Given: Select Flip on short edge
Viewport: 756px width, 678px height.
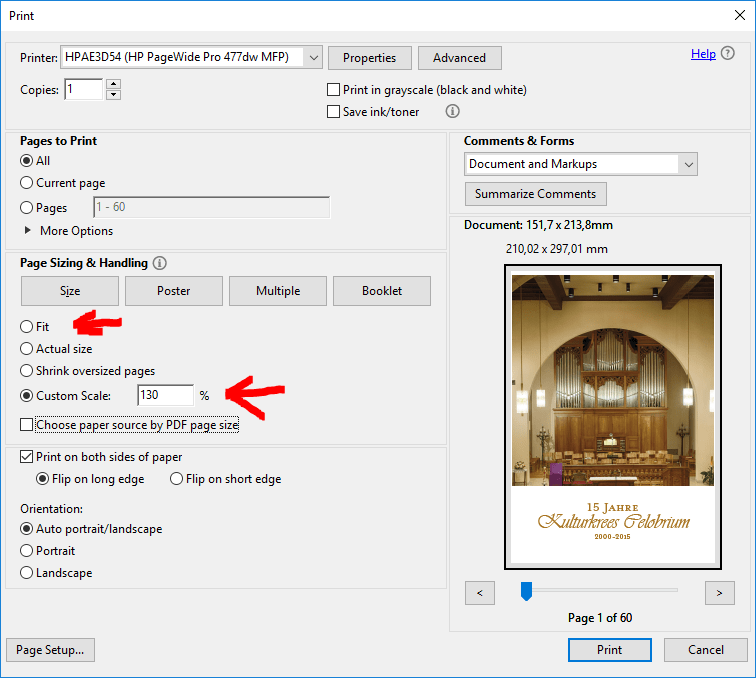Looking at the screenshot, I should [176, 479].
